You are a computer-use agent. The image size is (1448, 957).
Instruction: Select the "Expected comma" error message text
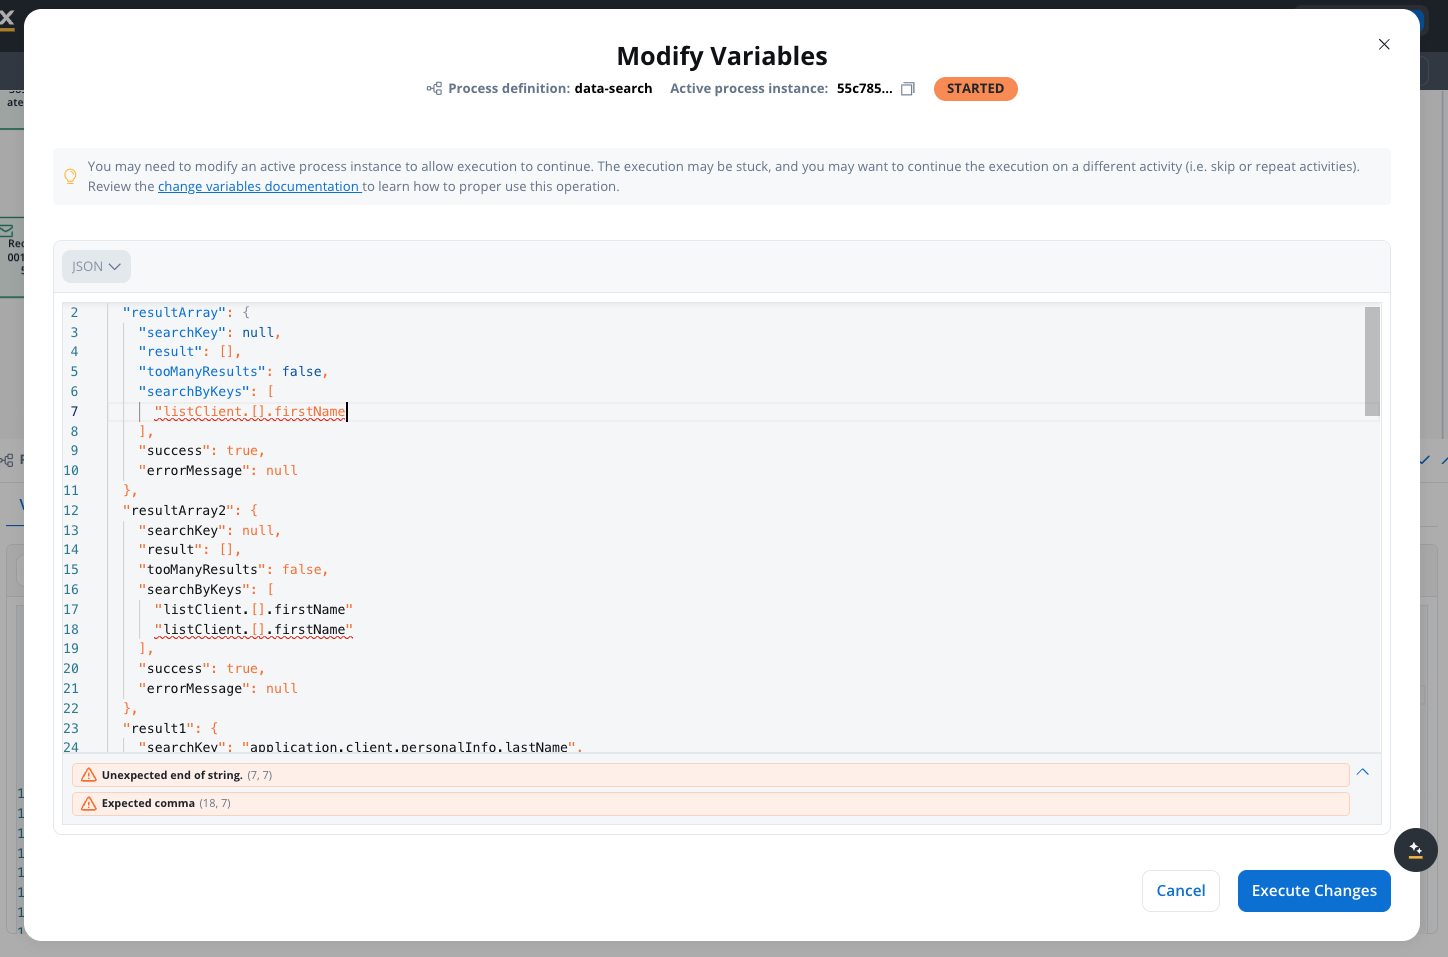click(x=148, y=803)
